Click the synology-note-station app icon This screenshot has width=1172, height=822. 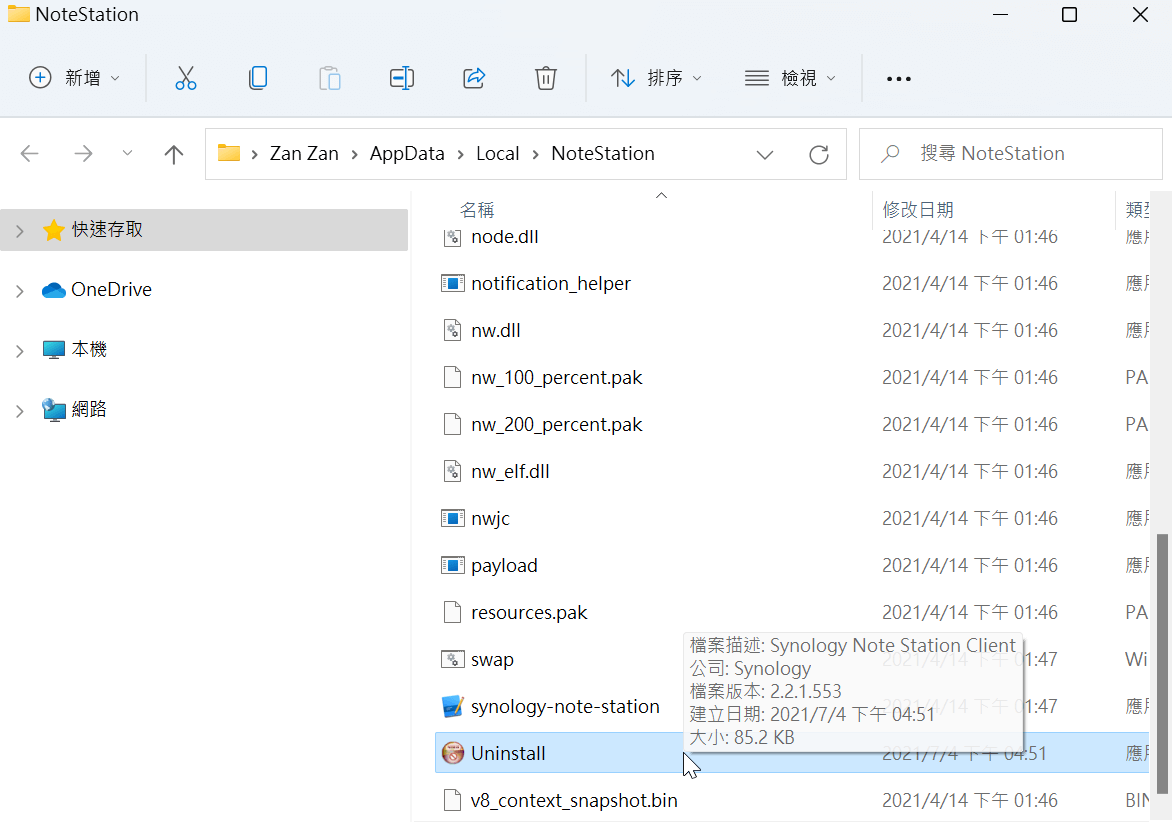click(452, 706)
